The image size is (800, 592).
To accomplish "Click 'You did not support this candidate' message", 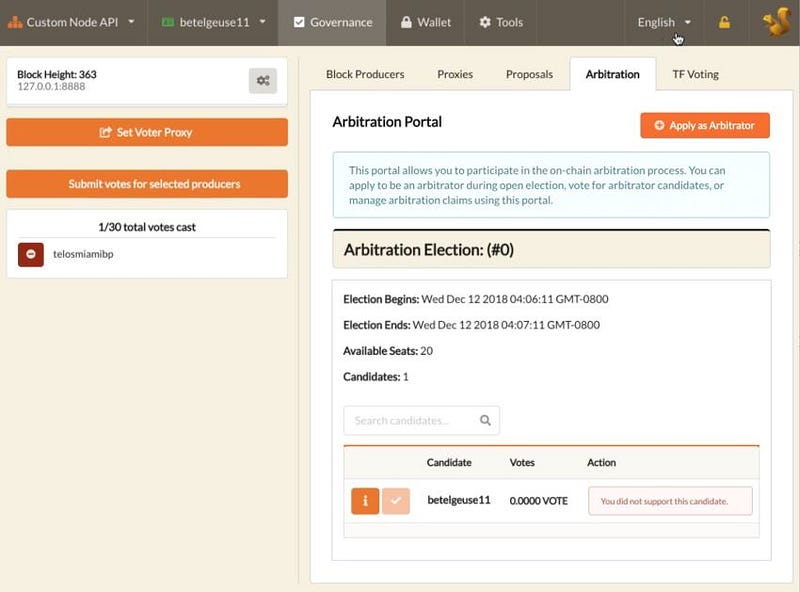I will [x=670, y=501].
